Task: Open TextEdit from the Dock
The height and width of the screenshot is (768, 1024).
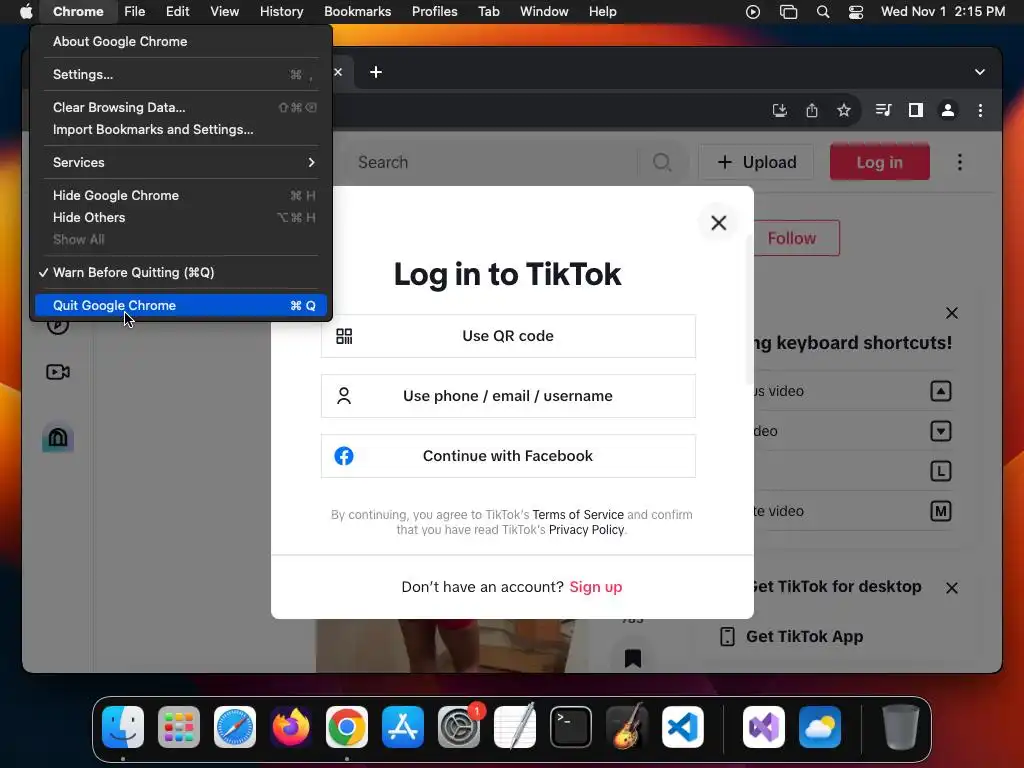Action: [x=515, y=727]
